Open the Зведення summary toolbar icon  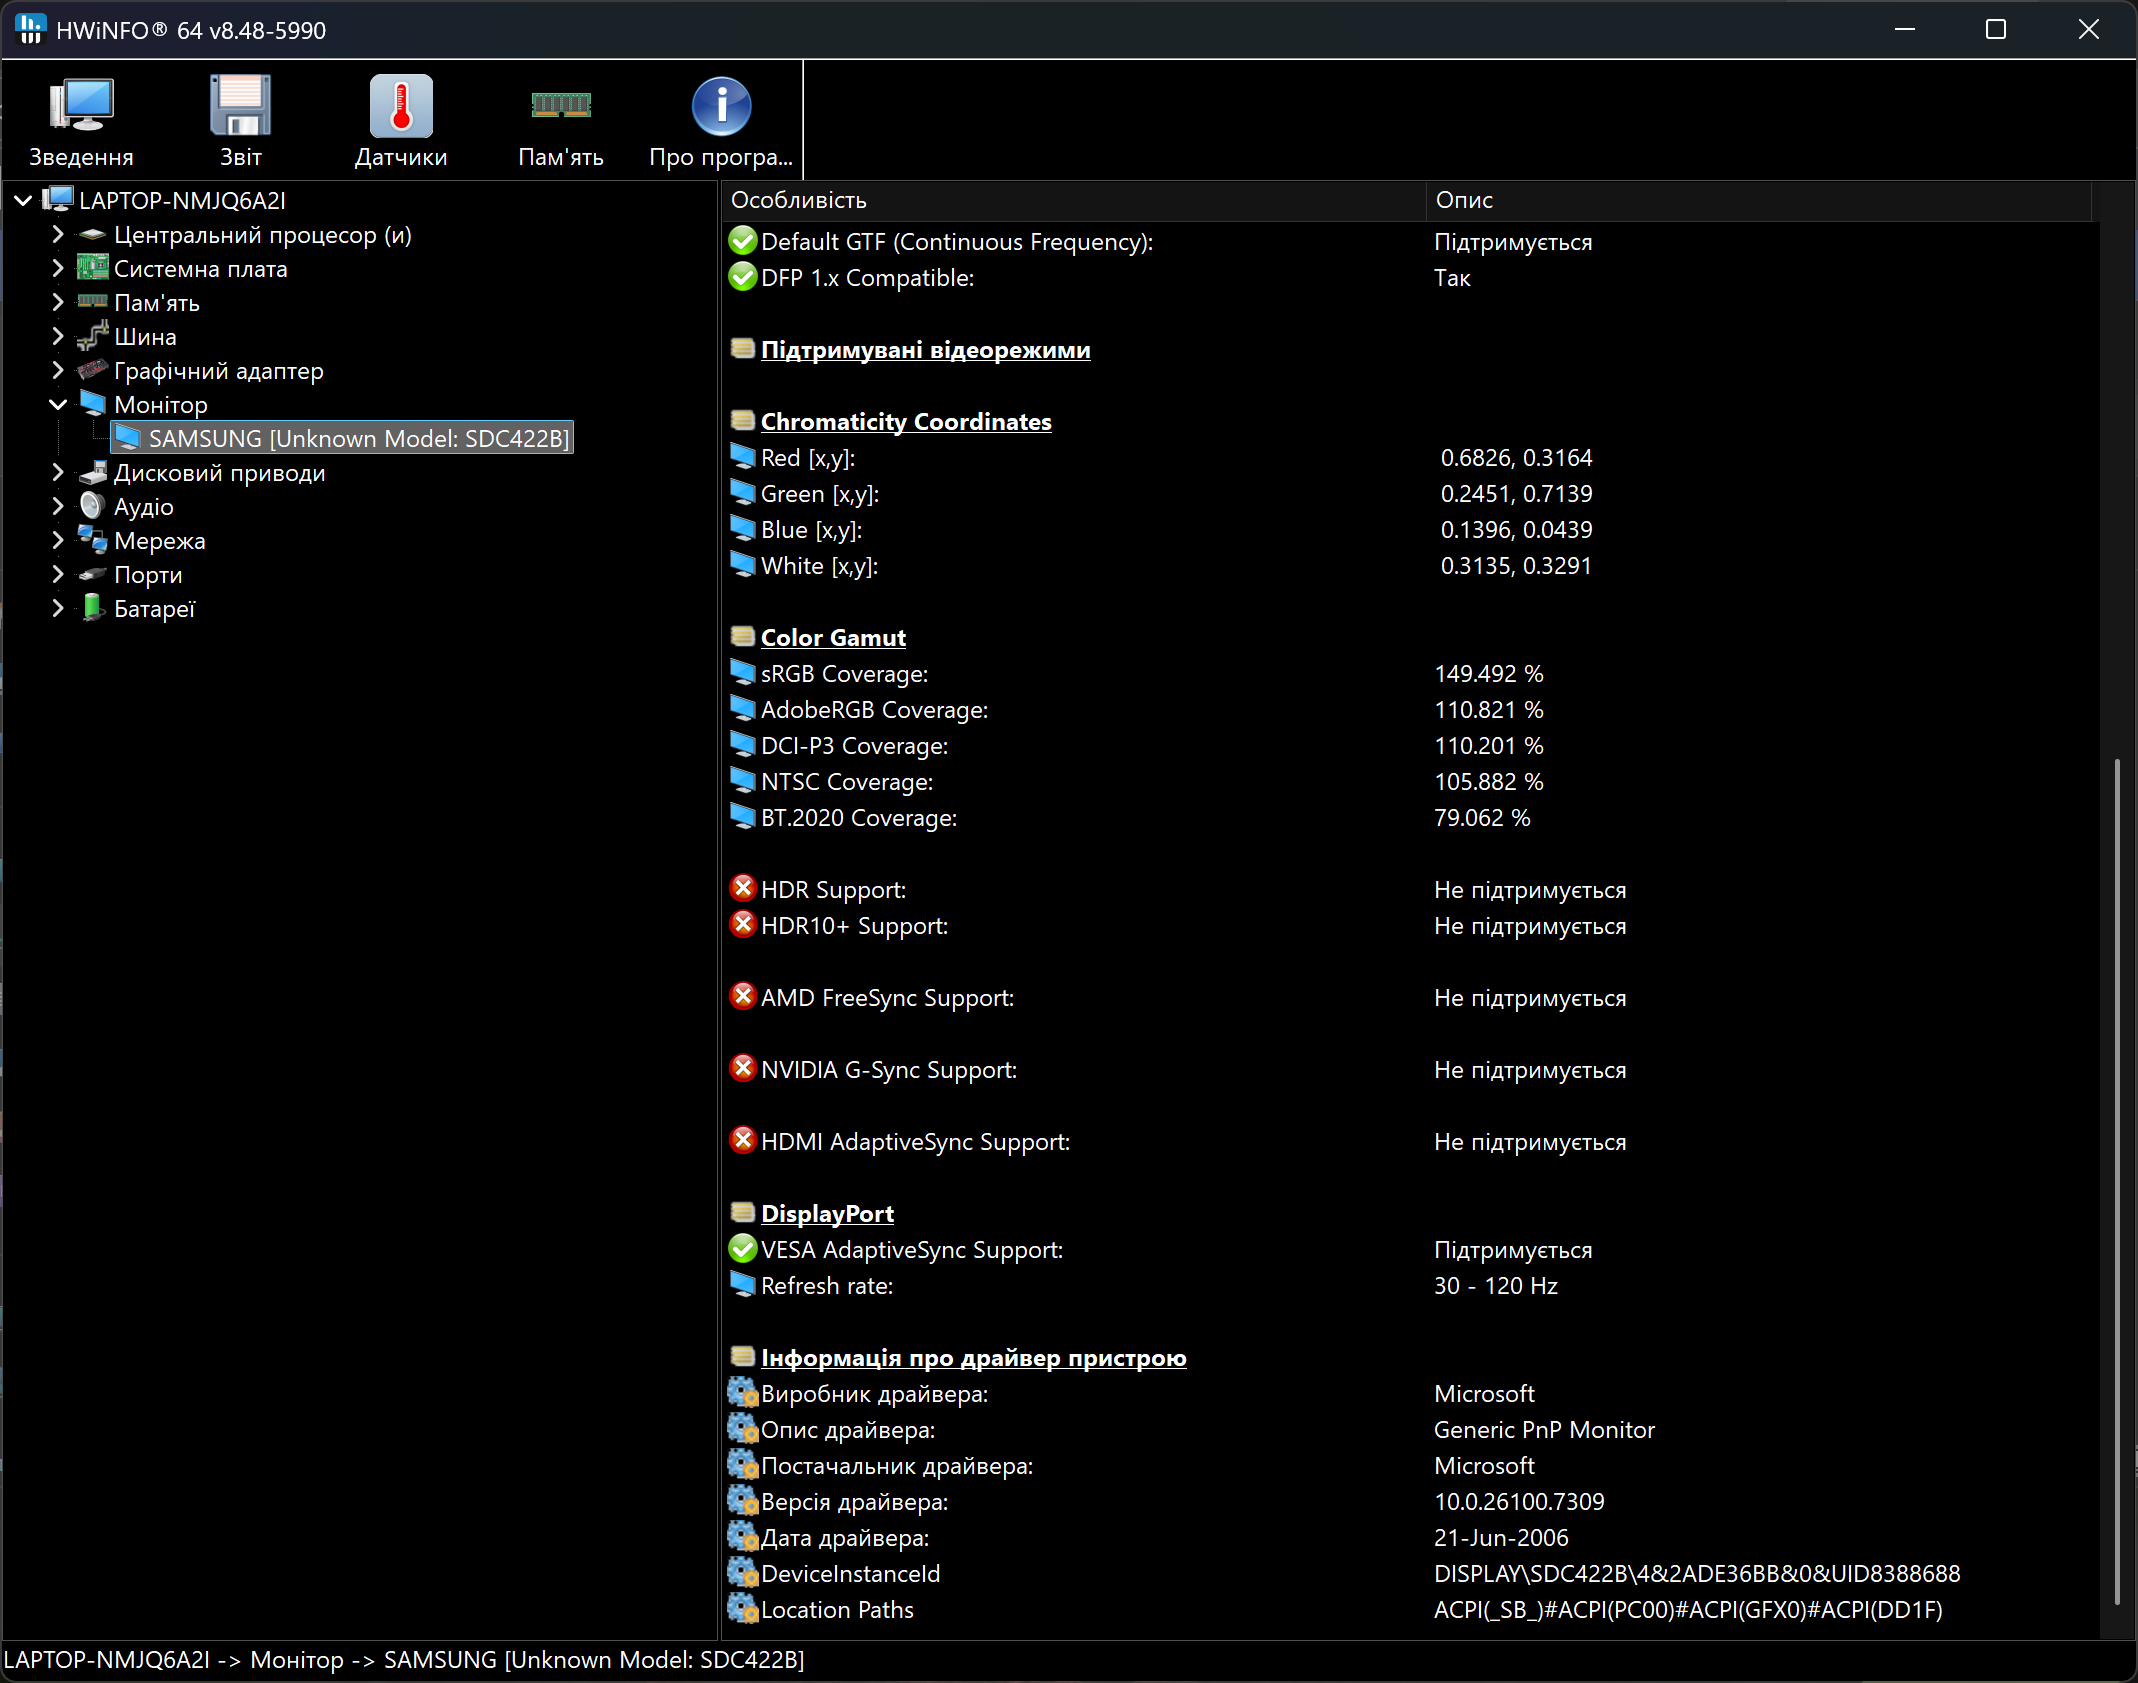[x=81, y=106]
